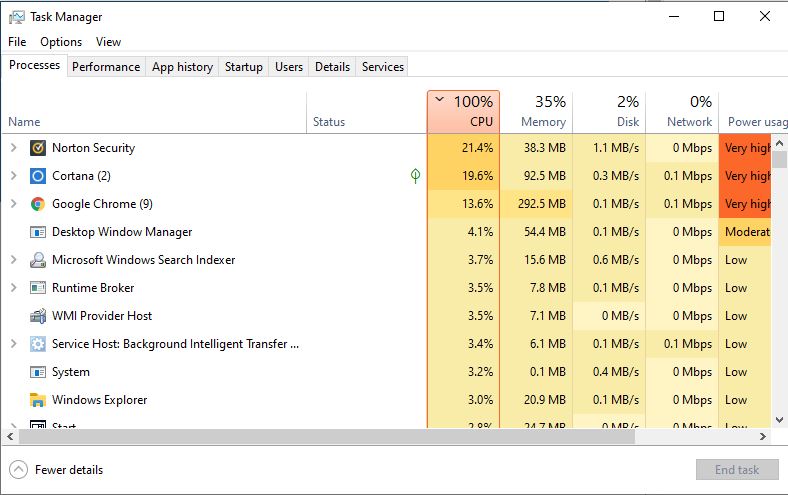Expand the Microsoft Windows Search Indexer group
This screenshot has height=495, width=788.
click(14, 260)
